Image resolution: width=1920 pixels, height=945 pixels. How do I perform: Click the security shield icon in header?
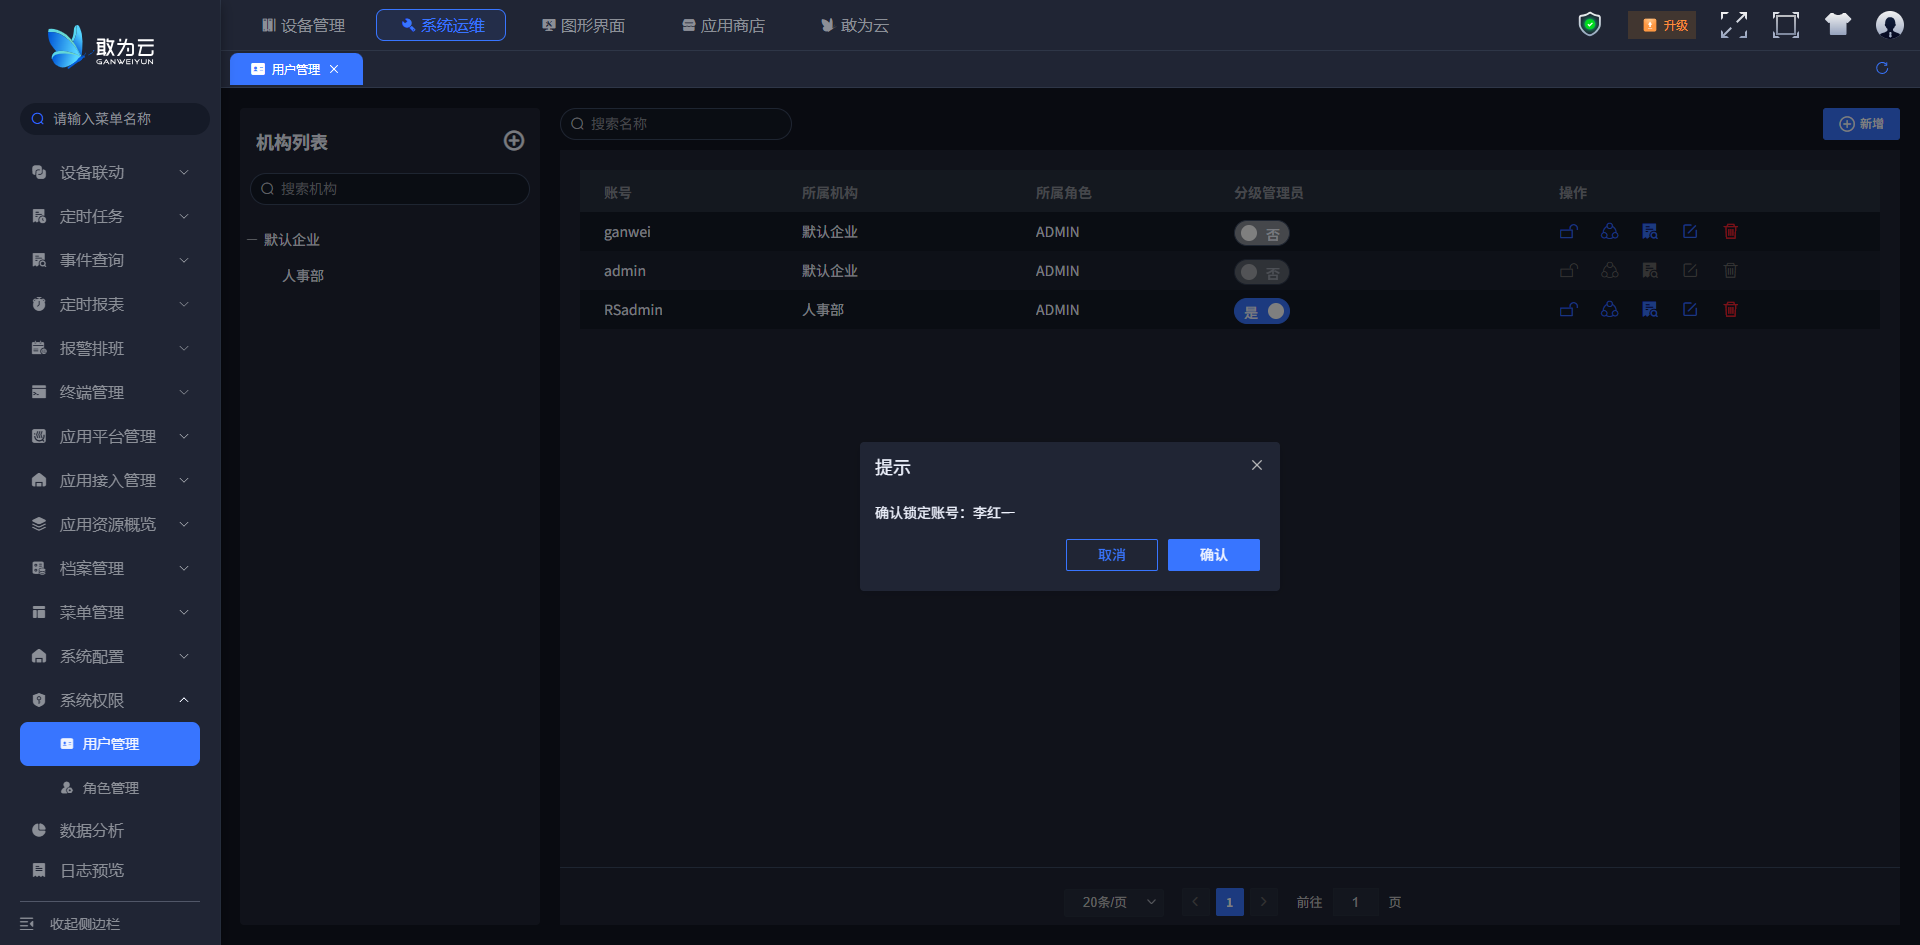(1589, 25)
